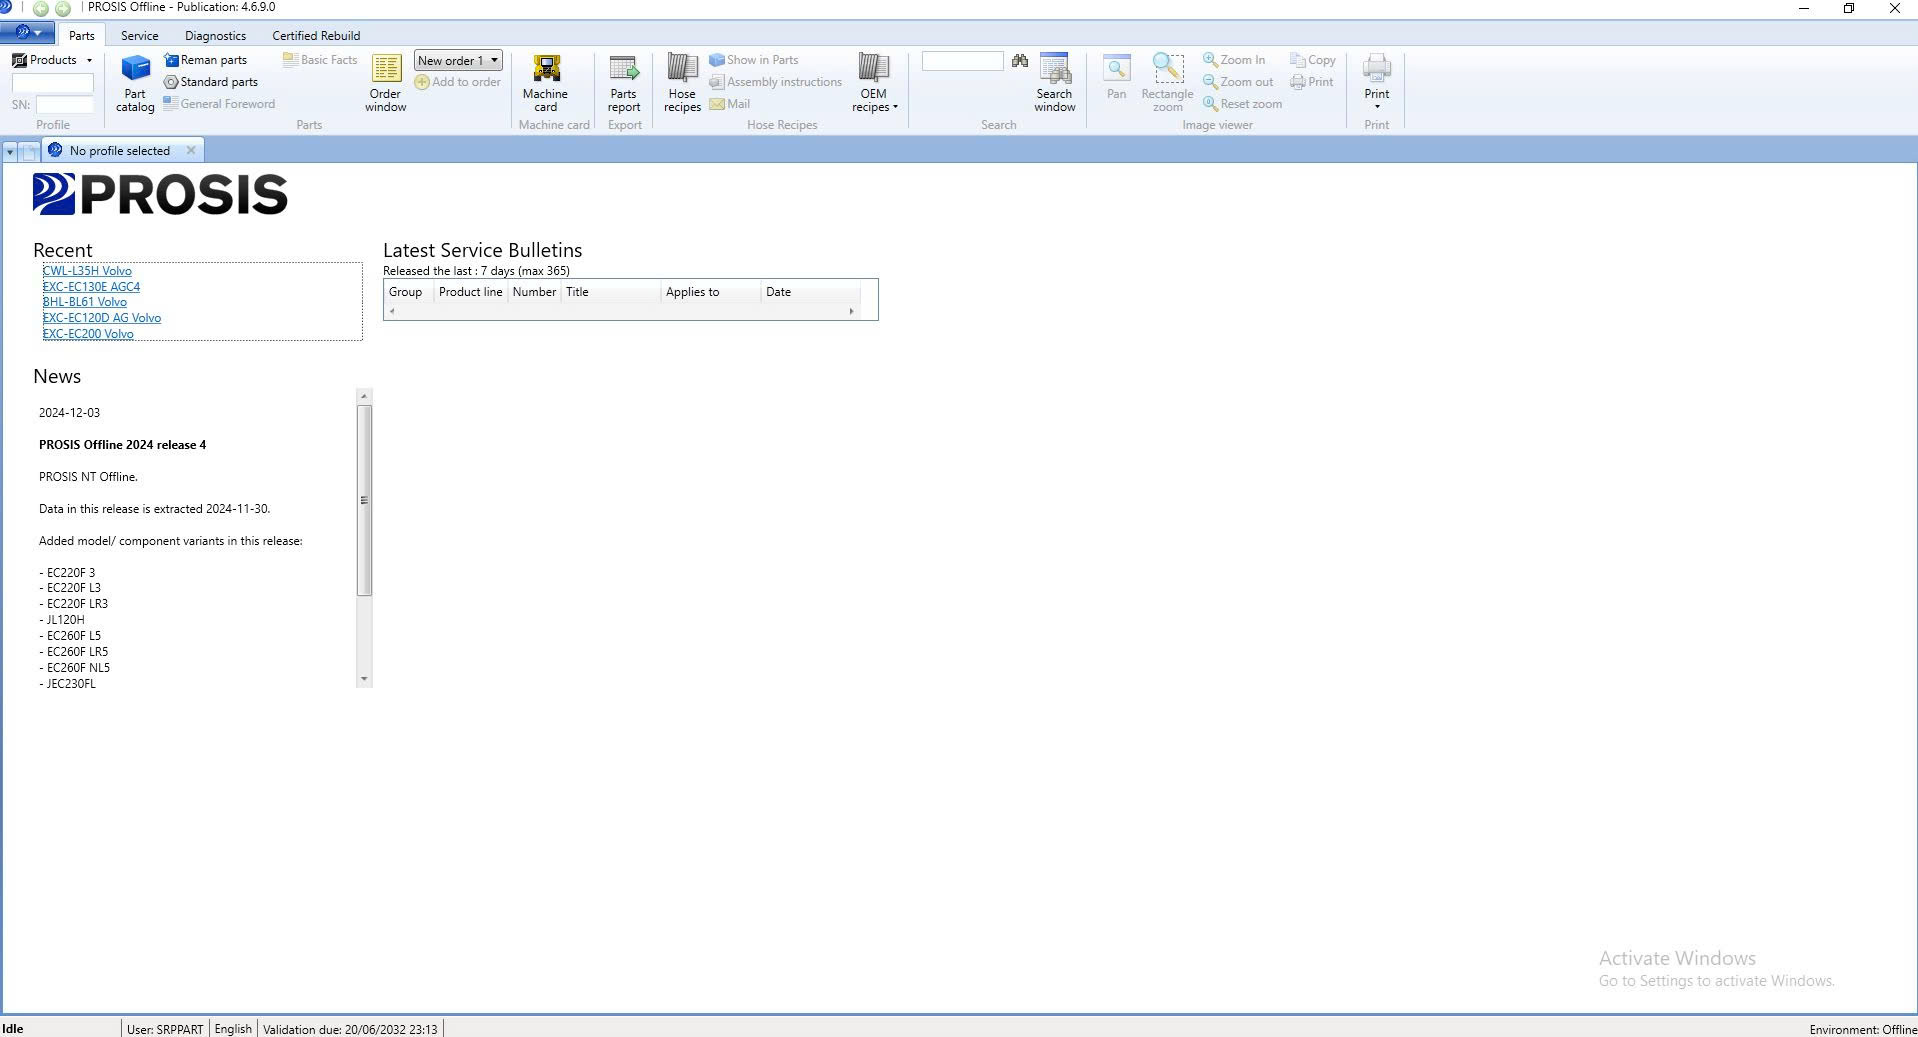This screenshot has width=1918, height=1037.
Task: Open the Certified Rebuild tab
Action: (316, 35)
